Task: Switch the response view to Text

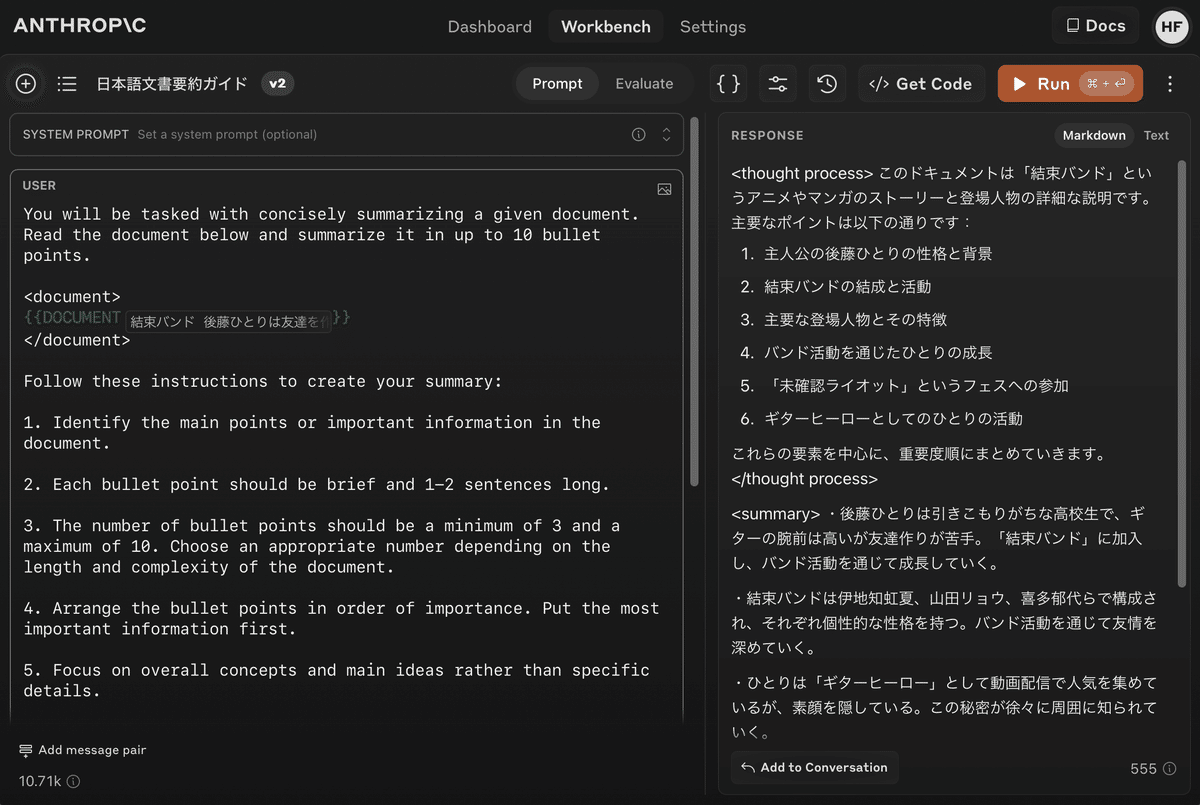Action: (1156, 135)
